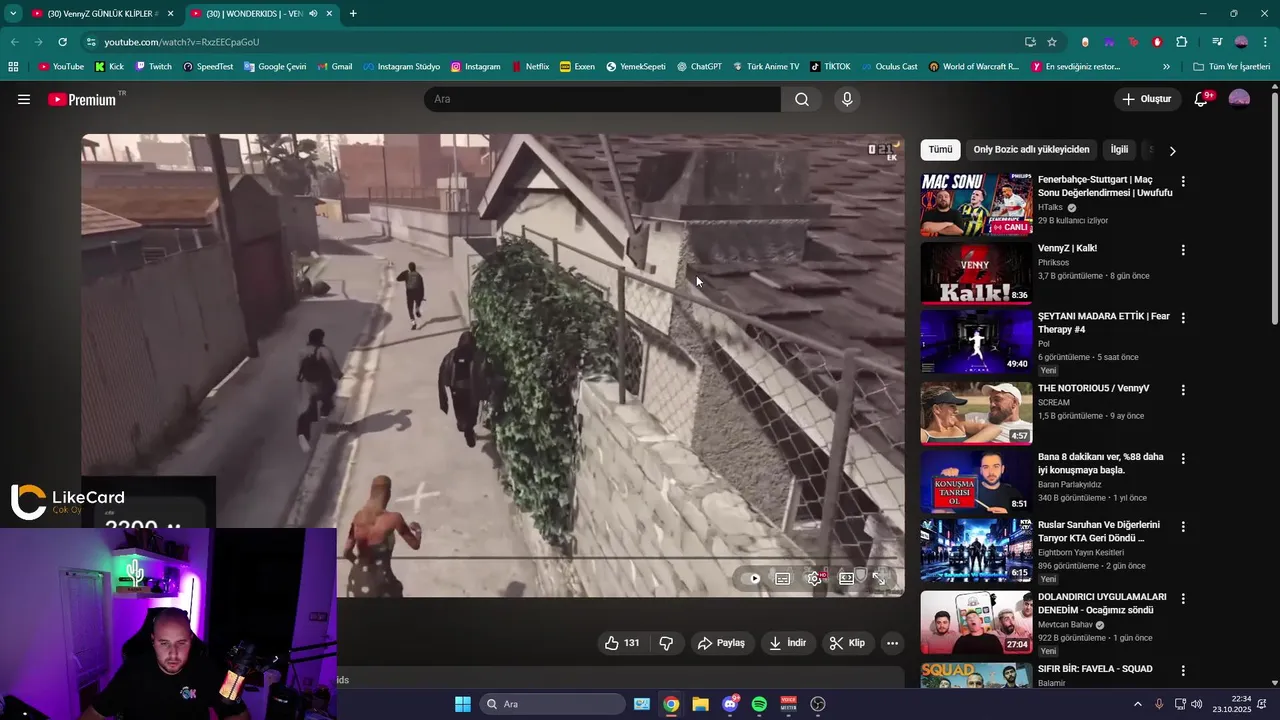The height and width of the screenshot is (720, 1280).
Task: Select the Tümü filter chip
Action: (940, 150)
